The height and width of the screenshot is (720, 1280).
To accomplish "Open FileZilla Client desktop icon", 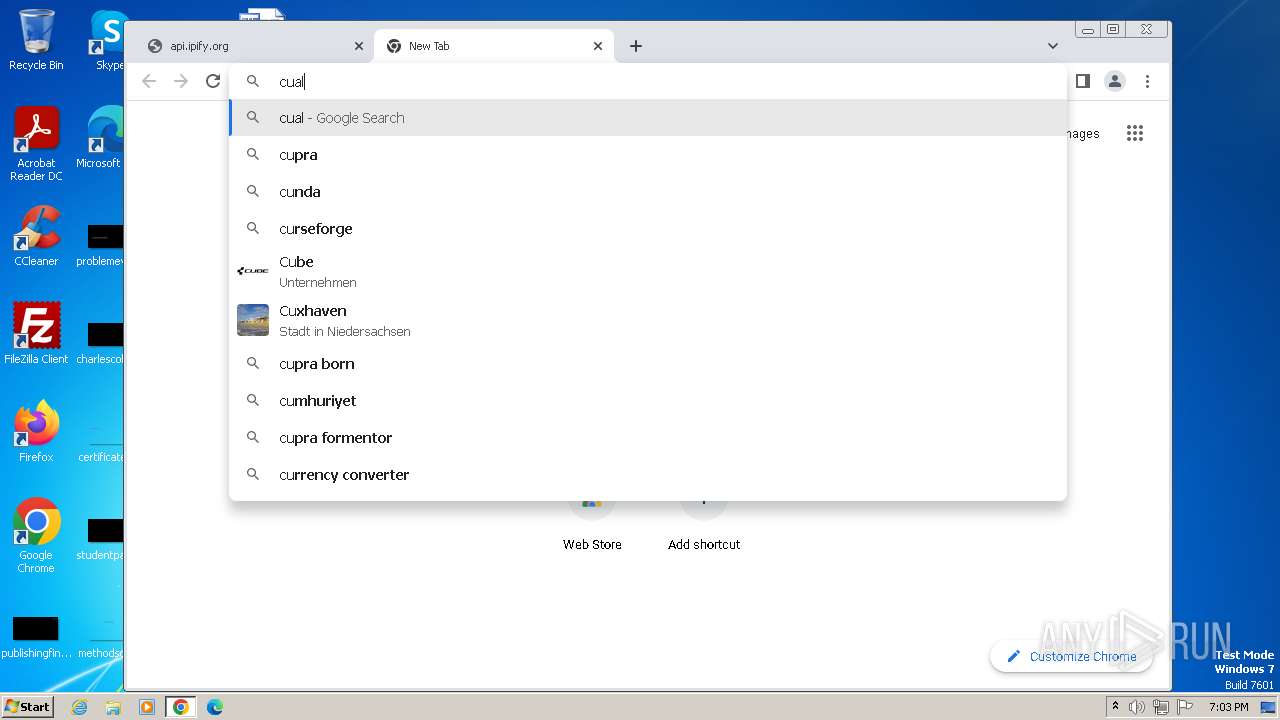I will 36,334.
